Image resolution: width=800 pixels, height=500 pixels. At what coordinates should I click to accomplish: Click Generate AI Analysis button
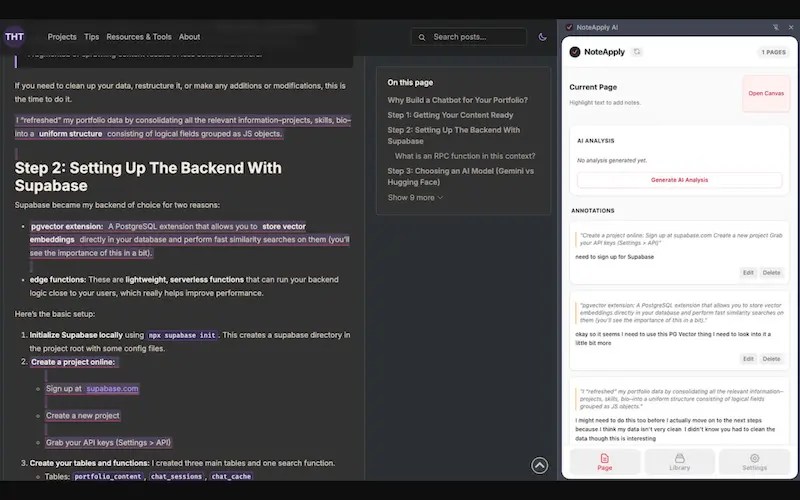[x=679, y=180]
